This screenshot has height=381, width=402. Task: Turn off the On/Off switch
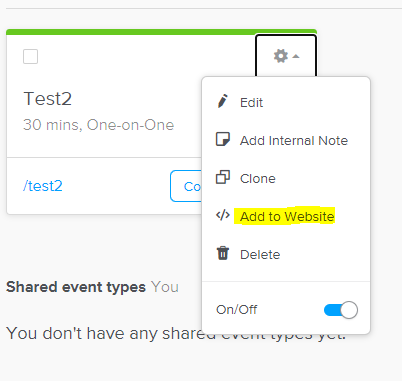click(341, 310)
